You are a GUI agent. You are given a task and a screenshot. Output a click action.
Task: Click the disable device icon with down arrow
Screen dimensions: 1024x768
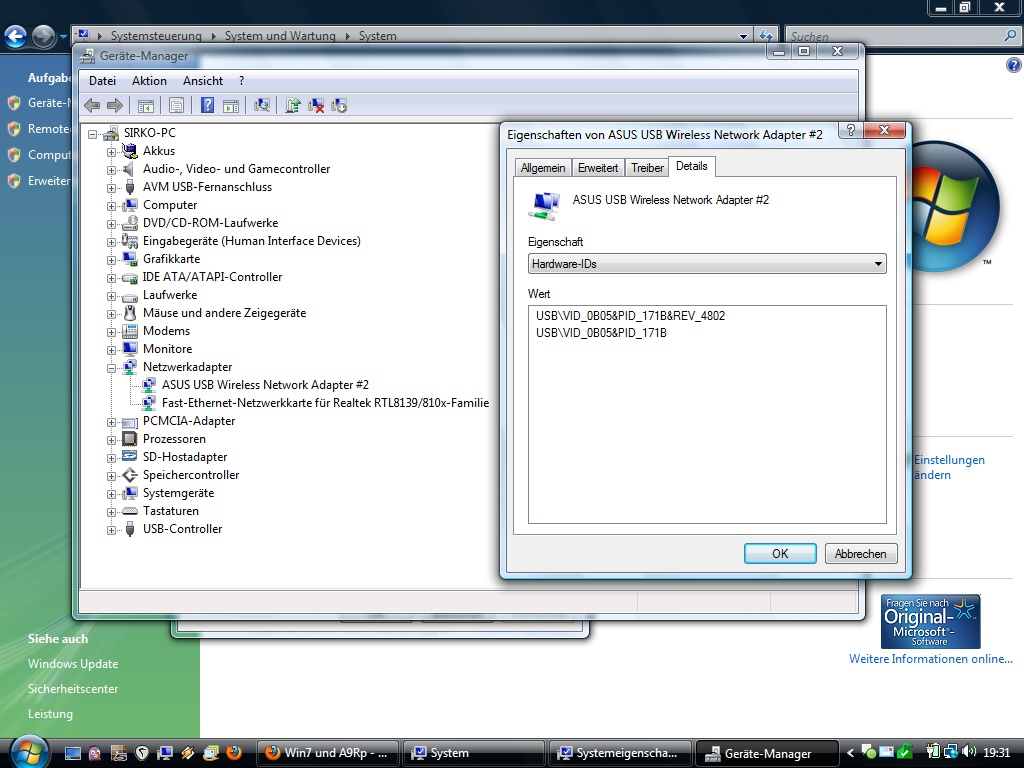click(x=339, y=105)
